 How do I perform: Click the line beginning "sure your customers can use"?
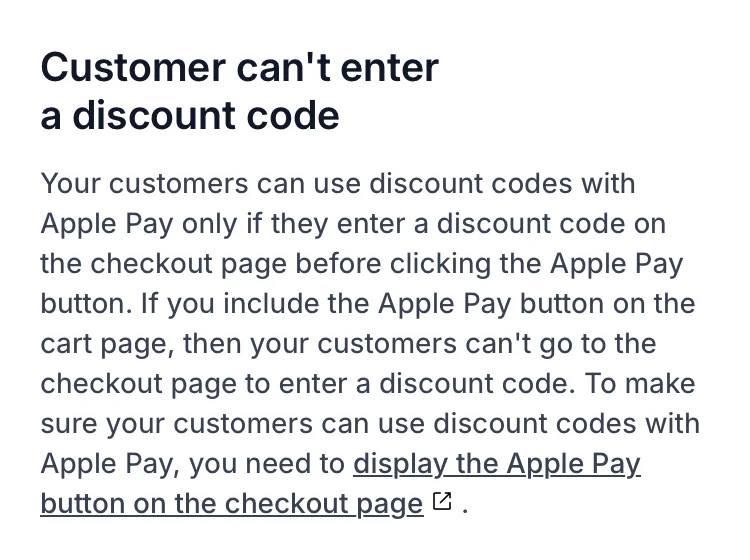point(370,424)
